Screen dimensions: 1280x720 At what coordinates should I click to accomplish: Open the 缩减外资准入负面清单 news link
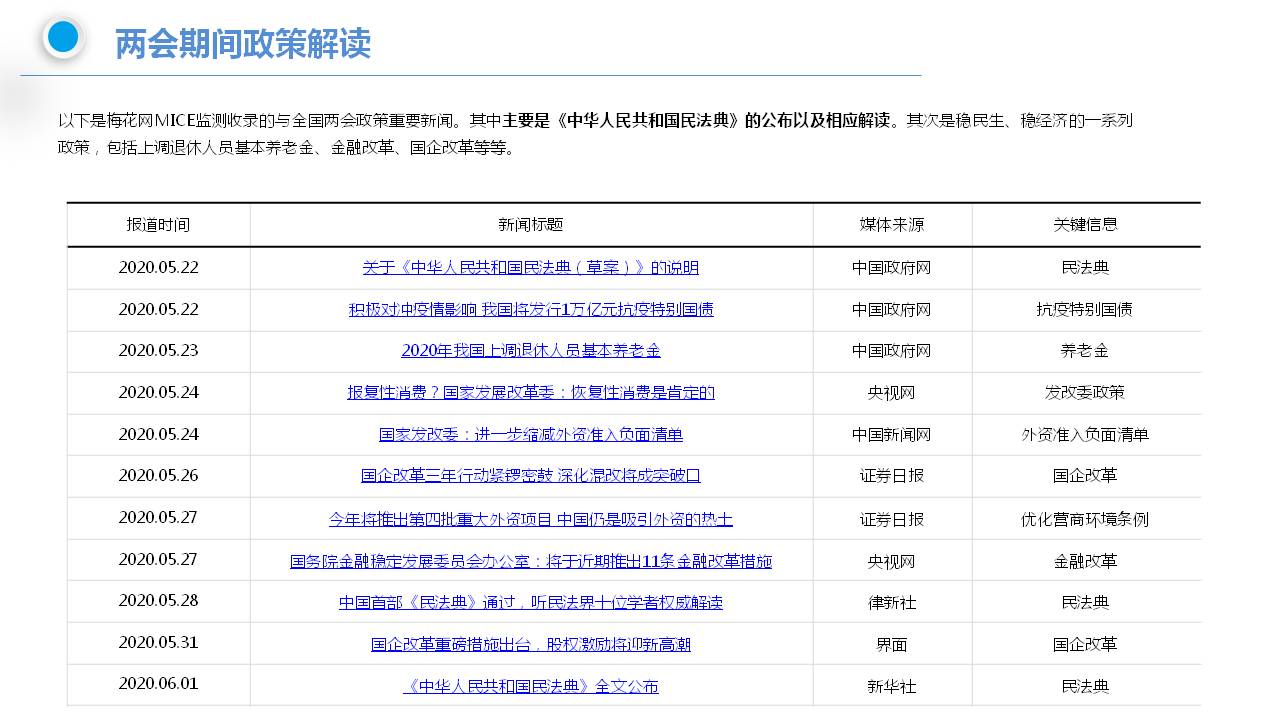tap(530, 435)
